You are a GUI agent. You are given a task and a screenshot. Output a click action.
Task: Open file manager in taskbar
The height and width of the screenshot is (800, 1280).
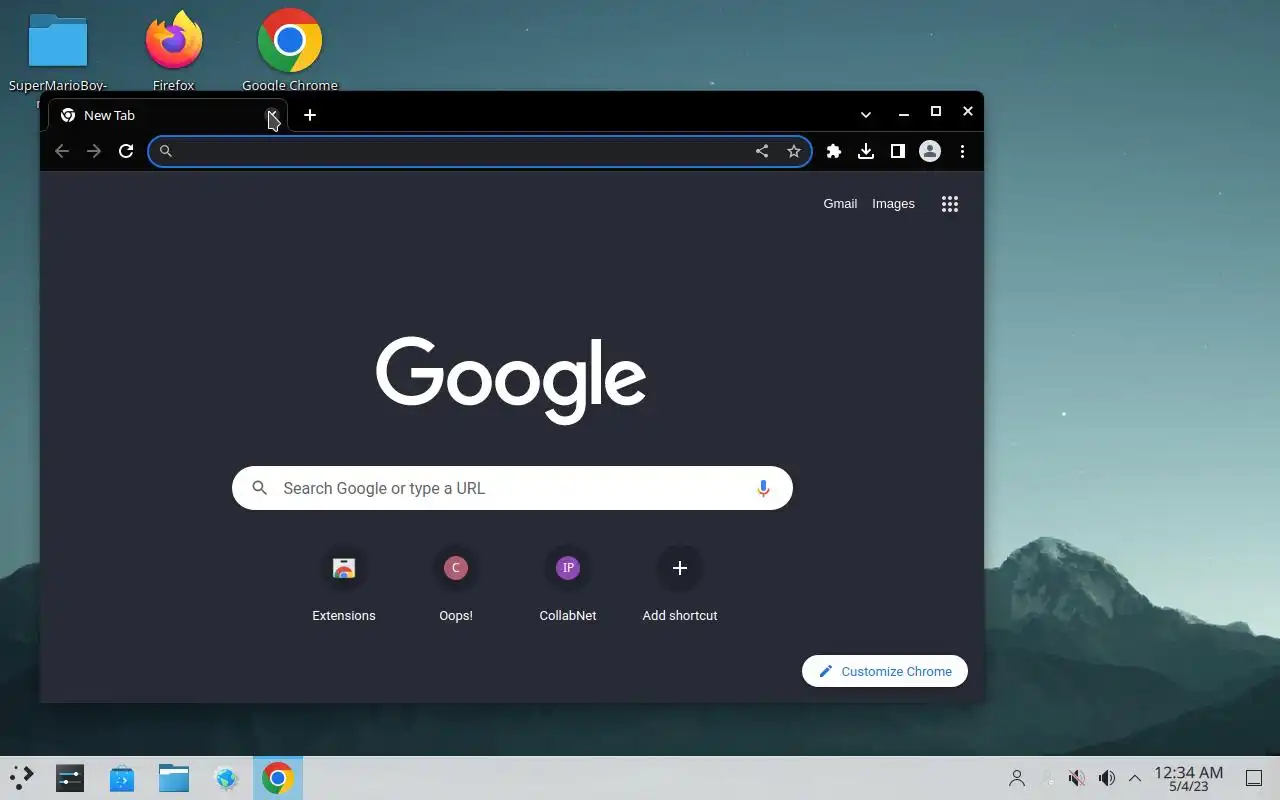tap(174, 778)
